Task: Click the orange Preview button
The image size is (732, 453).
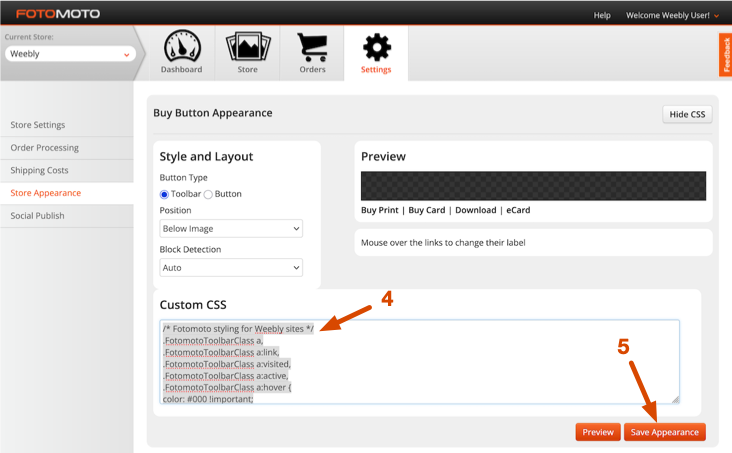Action: (x=598, y=432)
